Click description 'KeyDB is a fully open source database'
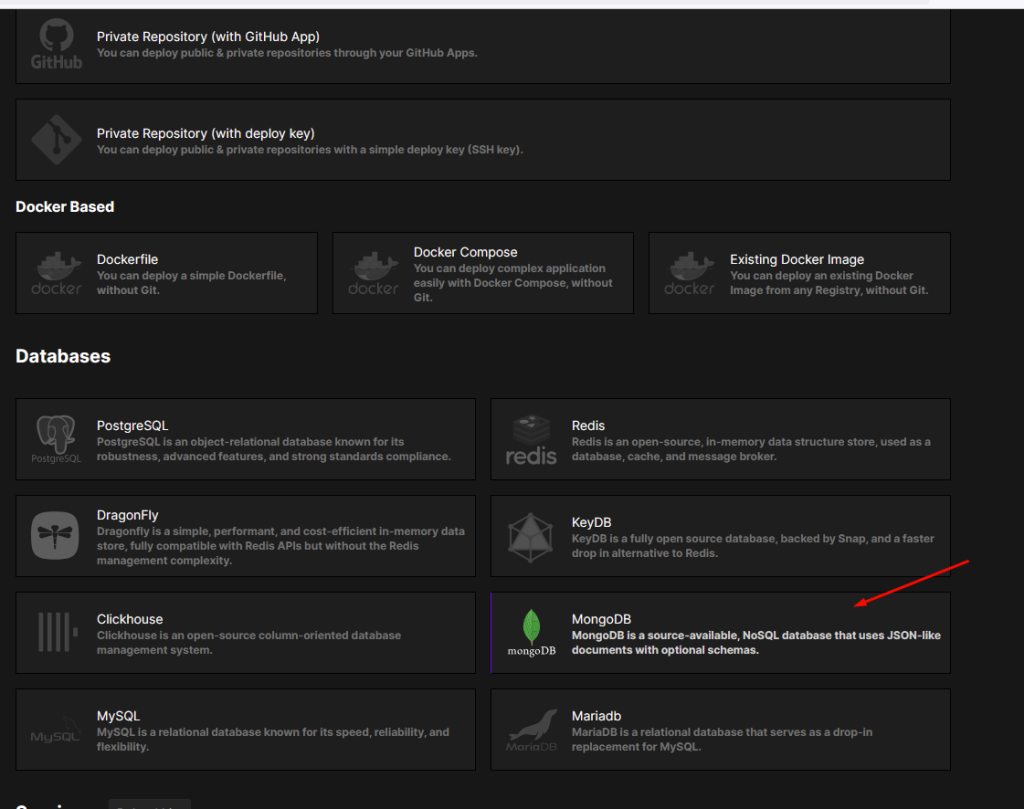The width and height of the screenshot is (1024, 809). pos(753,546)
